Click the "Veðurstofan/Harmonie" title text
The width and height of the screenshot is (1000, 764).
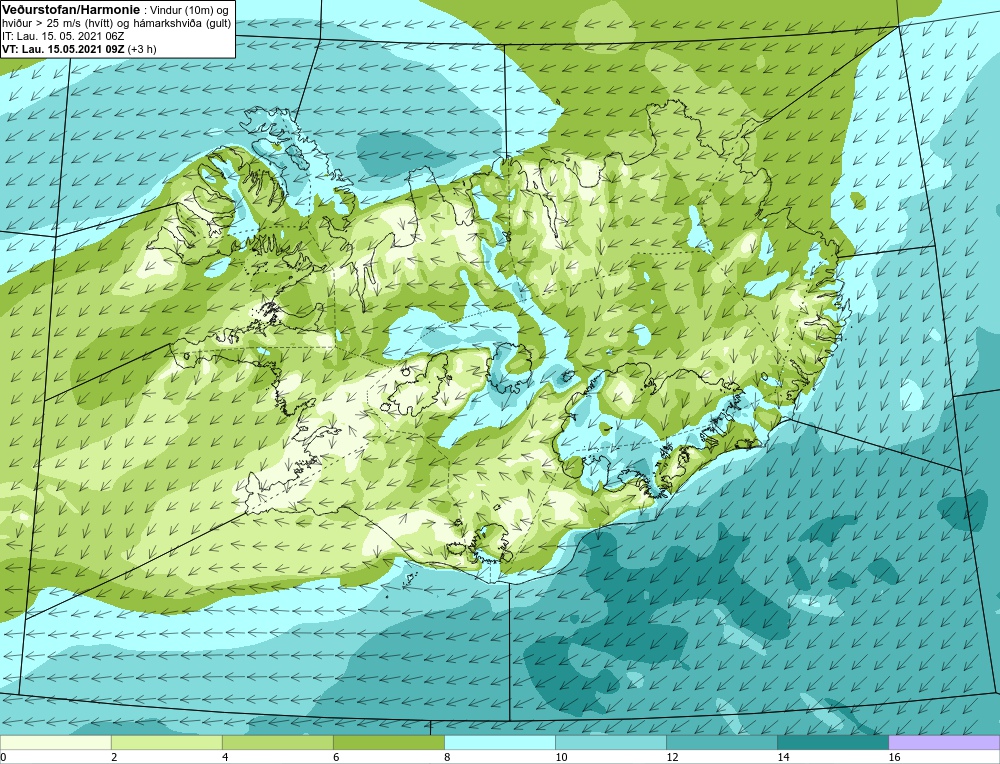pos(70,10)
